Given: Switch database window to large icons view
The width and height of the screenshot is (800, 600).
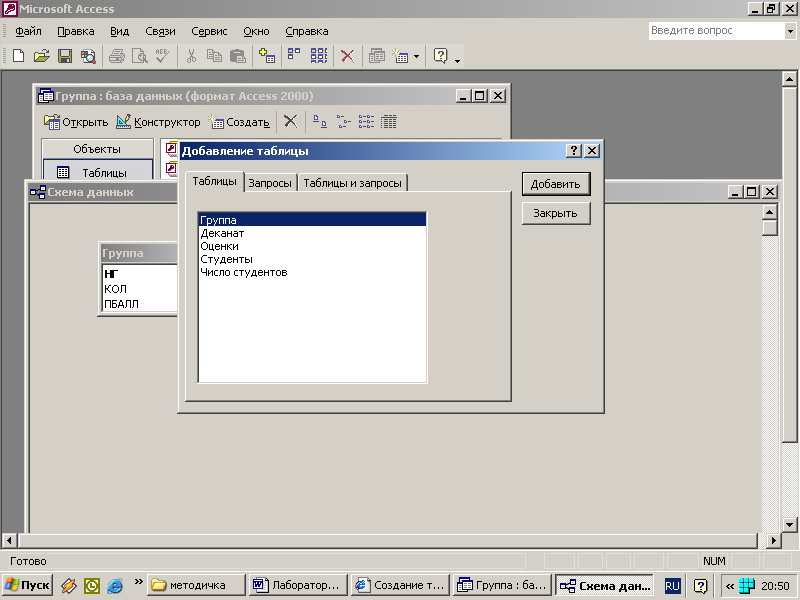Looking at the screenshot, I should pos(319,121).
